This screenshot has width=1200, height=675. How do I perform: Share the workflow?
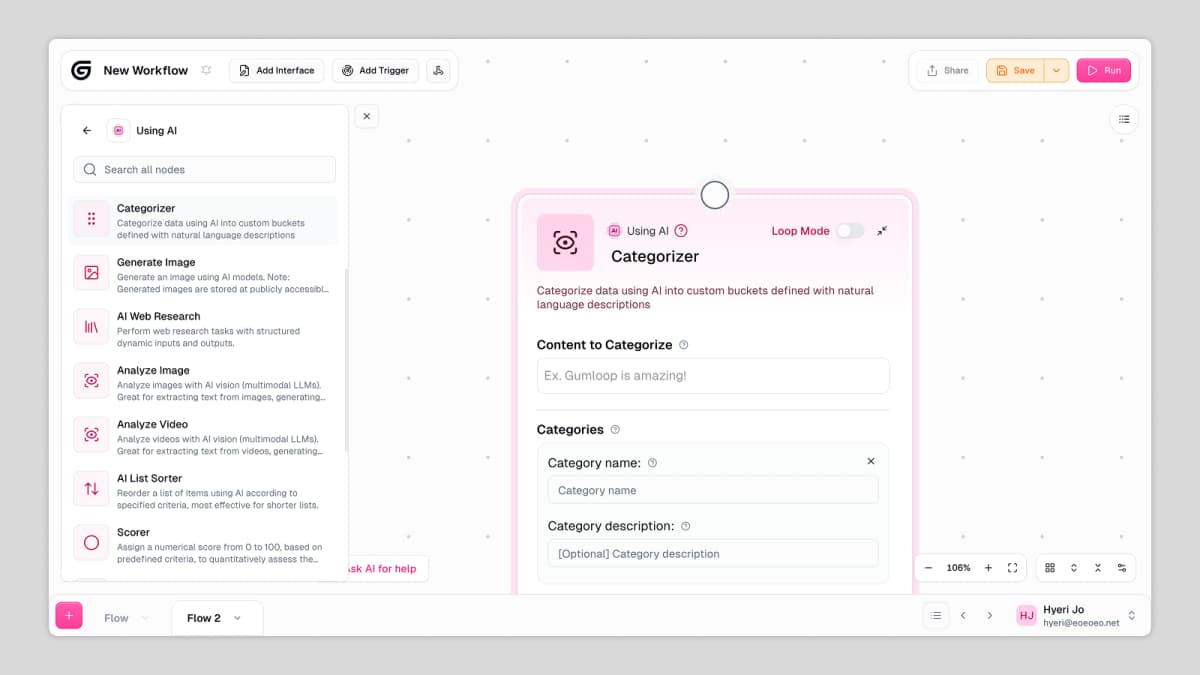click(x=947, y=71)
